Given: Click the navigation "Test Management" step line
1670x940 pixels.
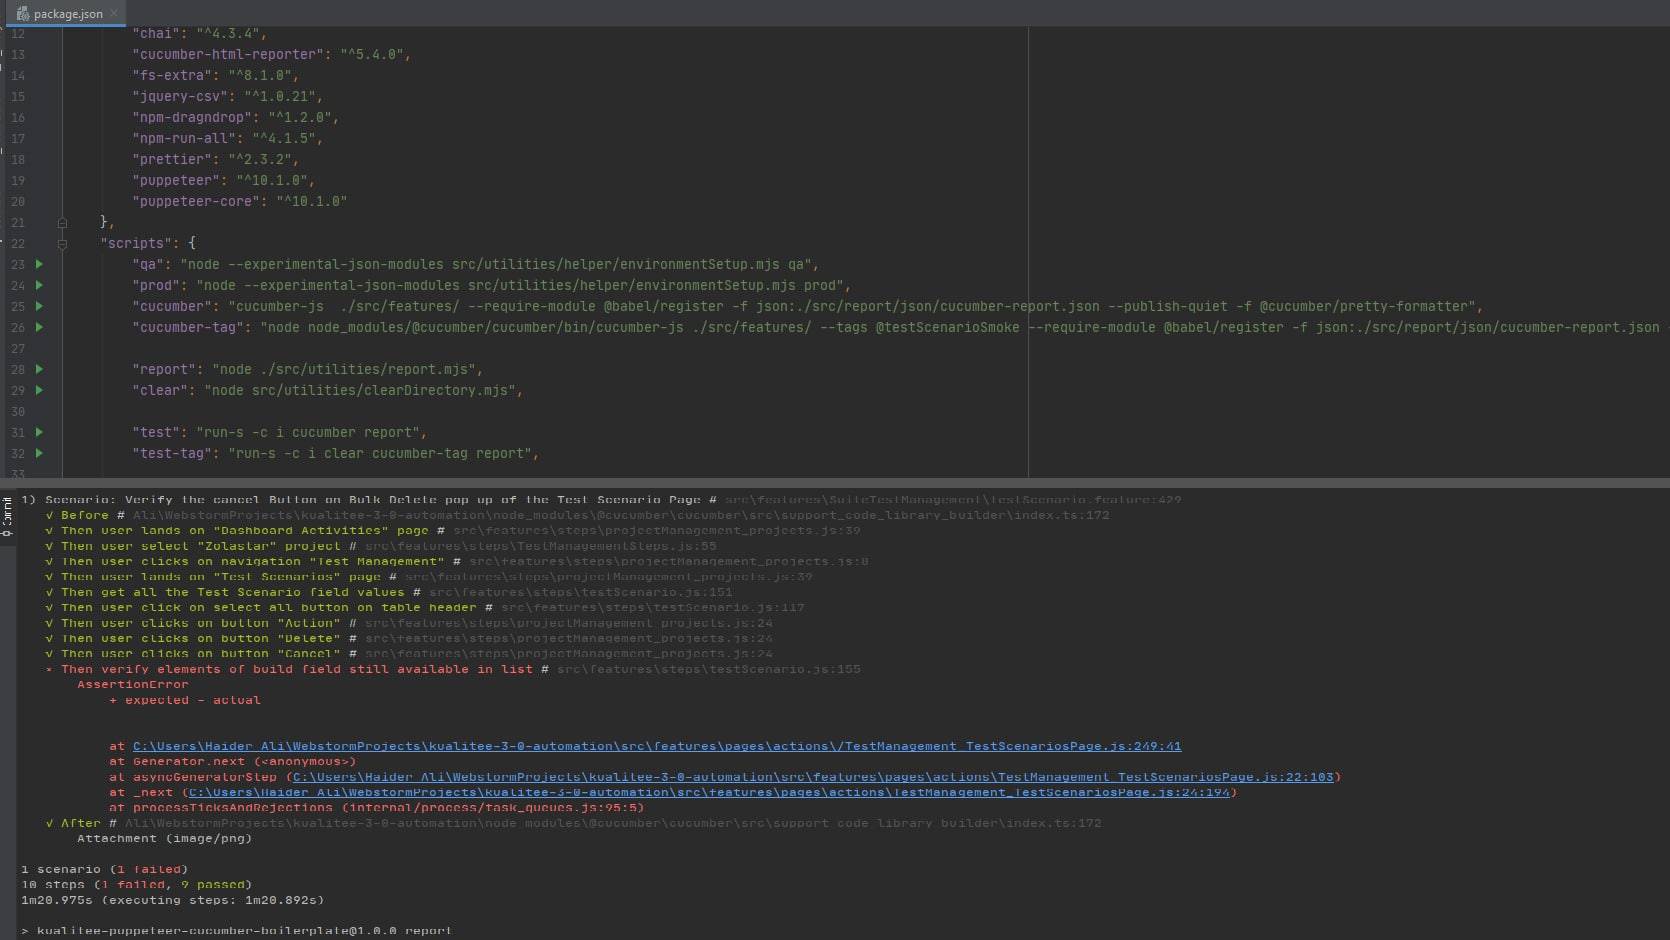Looking at the screenshot, I should pyautogui.click(x=457, y=561).
